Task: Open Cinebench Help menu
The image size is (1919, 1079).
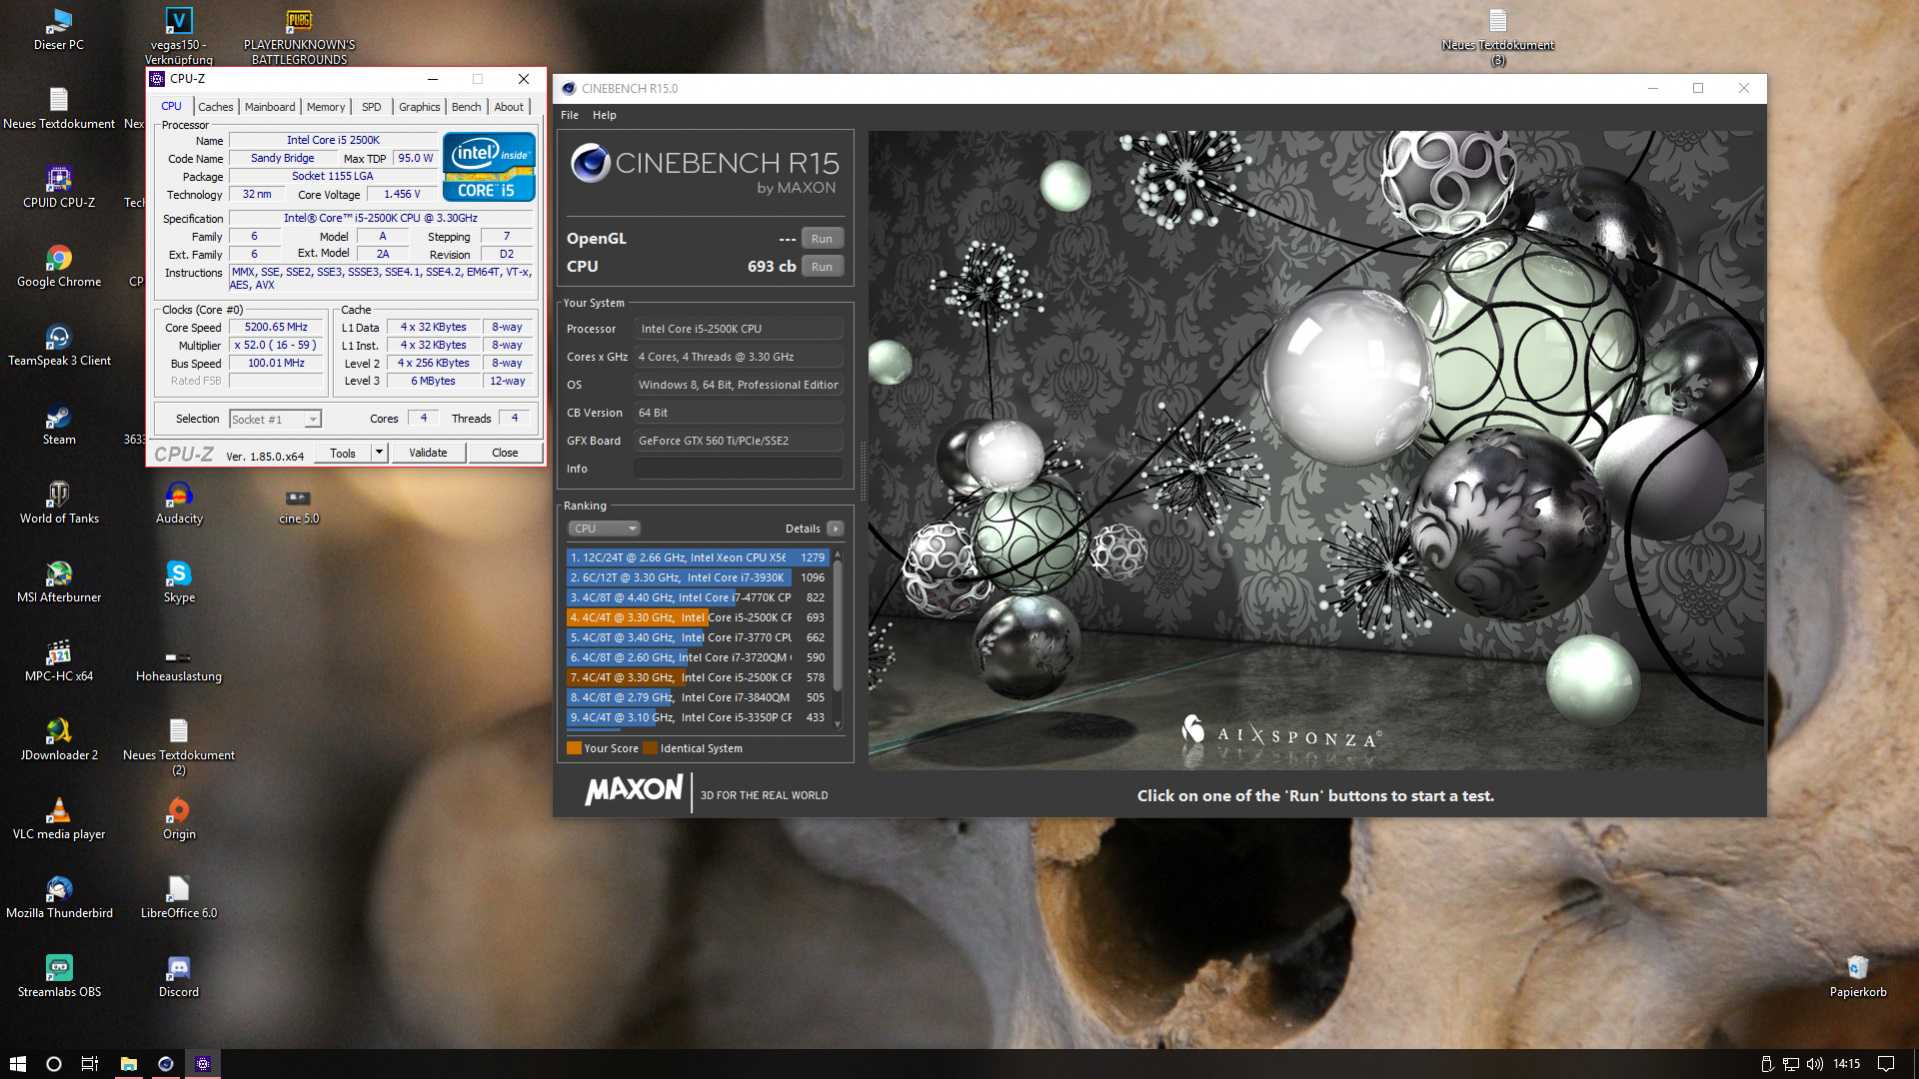Action: (604, 115)
